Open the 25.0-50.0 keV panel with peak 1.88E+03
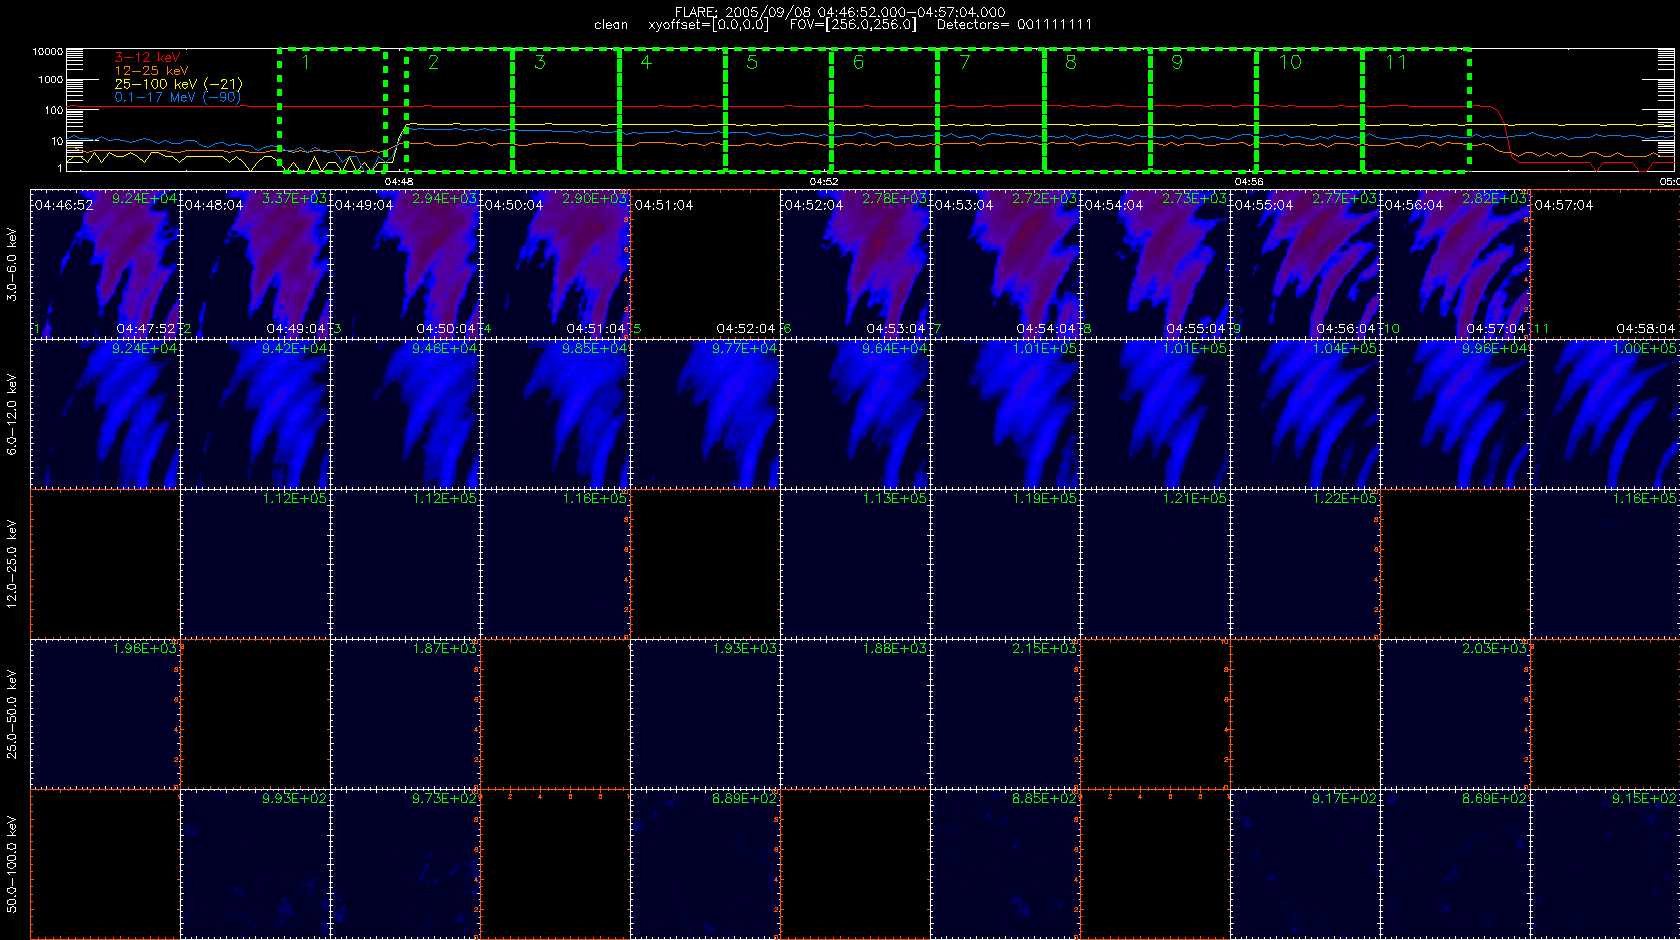The width and height of the screenshot is (1680, 940). pyautogui.click(x=856, y=714)
